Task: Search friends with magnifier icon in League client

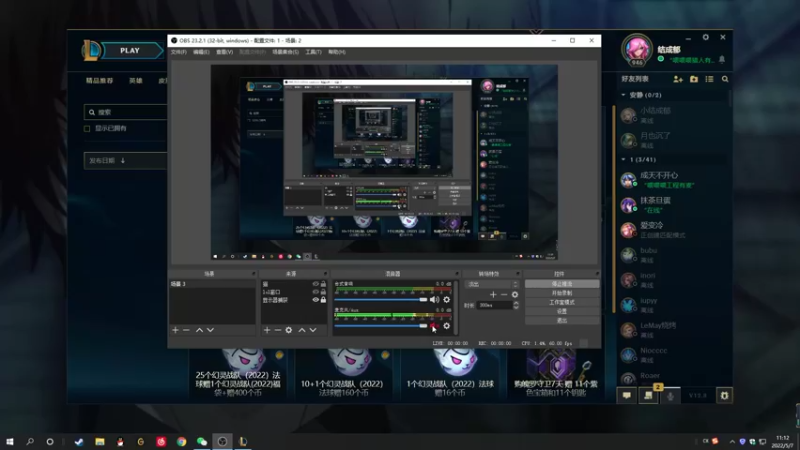Action: (x=725, y=79)
